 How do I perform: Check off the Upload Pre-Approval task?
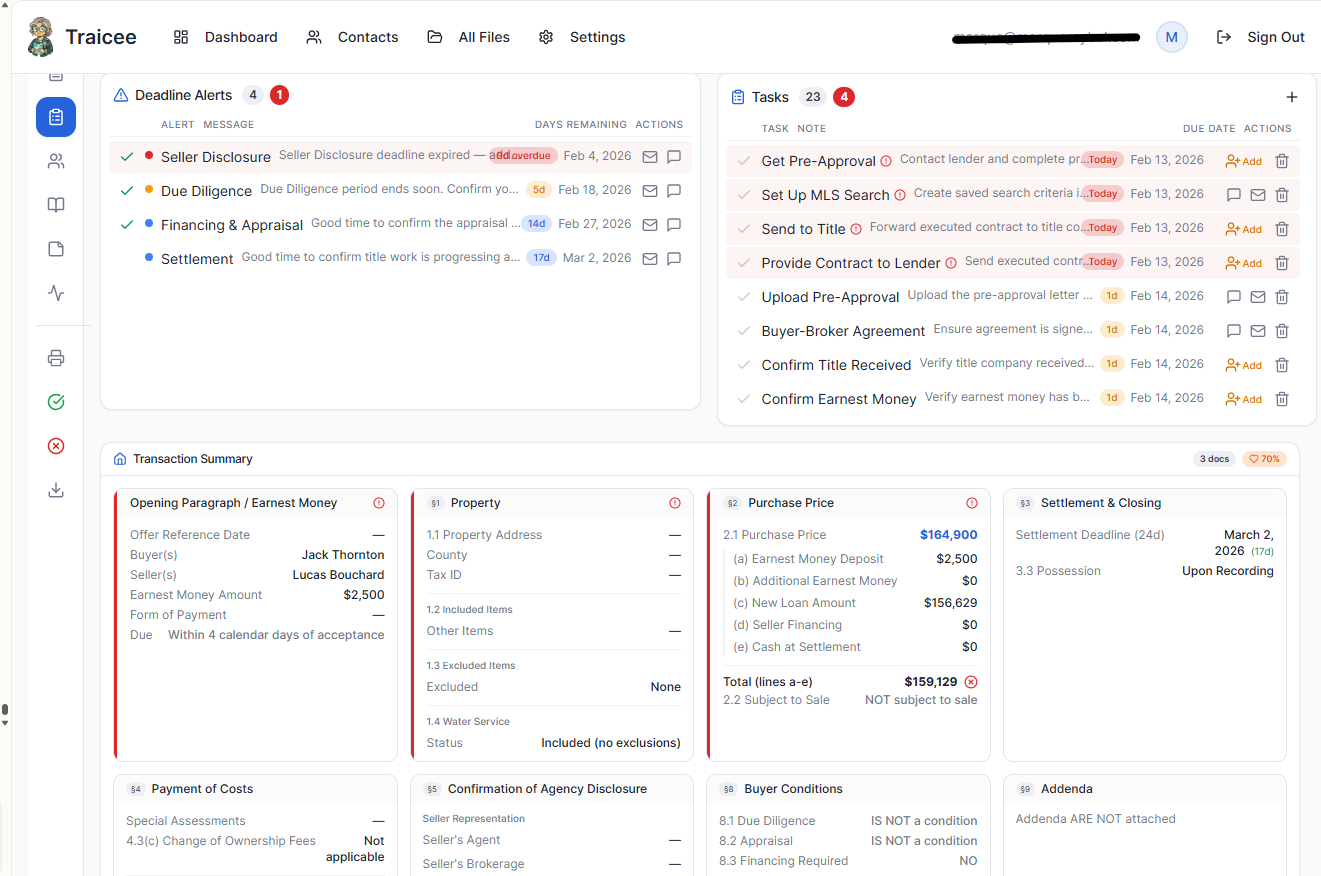[744, 296]
